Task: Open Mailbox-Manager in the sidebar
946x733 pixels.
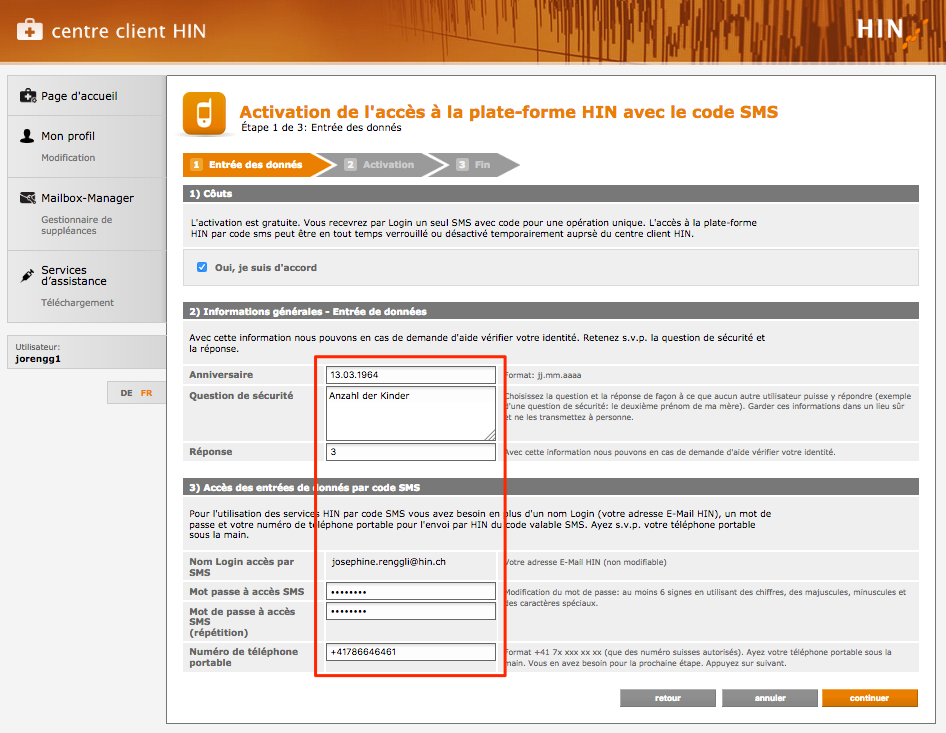Action: [87, 198]
